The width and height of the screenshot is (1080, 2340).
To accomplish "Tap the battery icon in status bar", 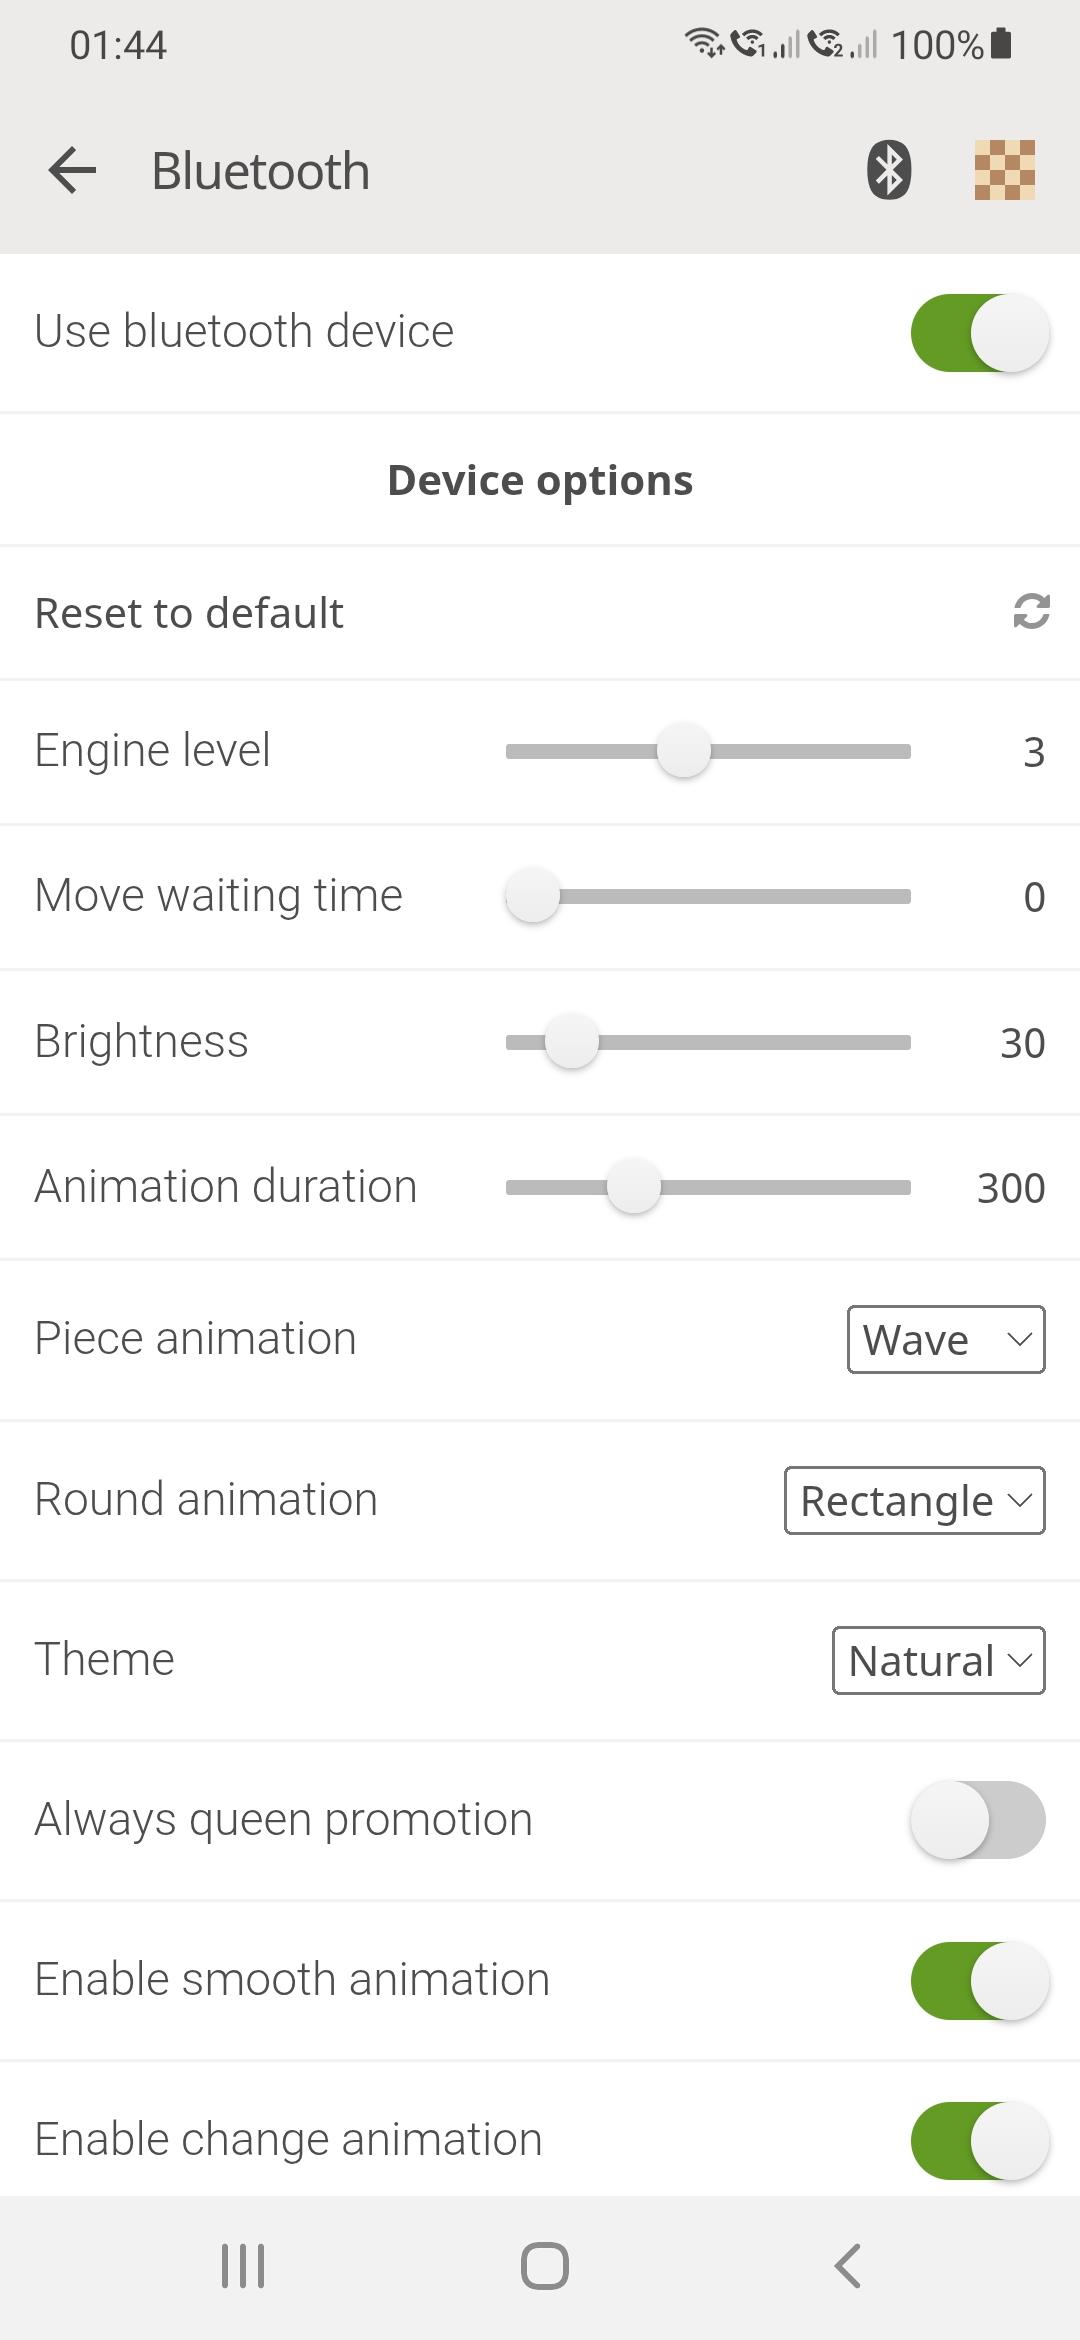I will pyautogui.click(x=1001, y=44).
